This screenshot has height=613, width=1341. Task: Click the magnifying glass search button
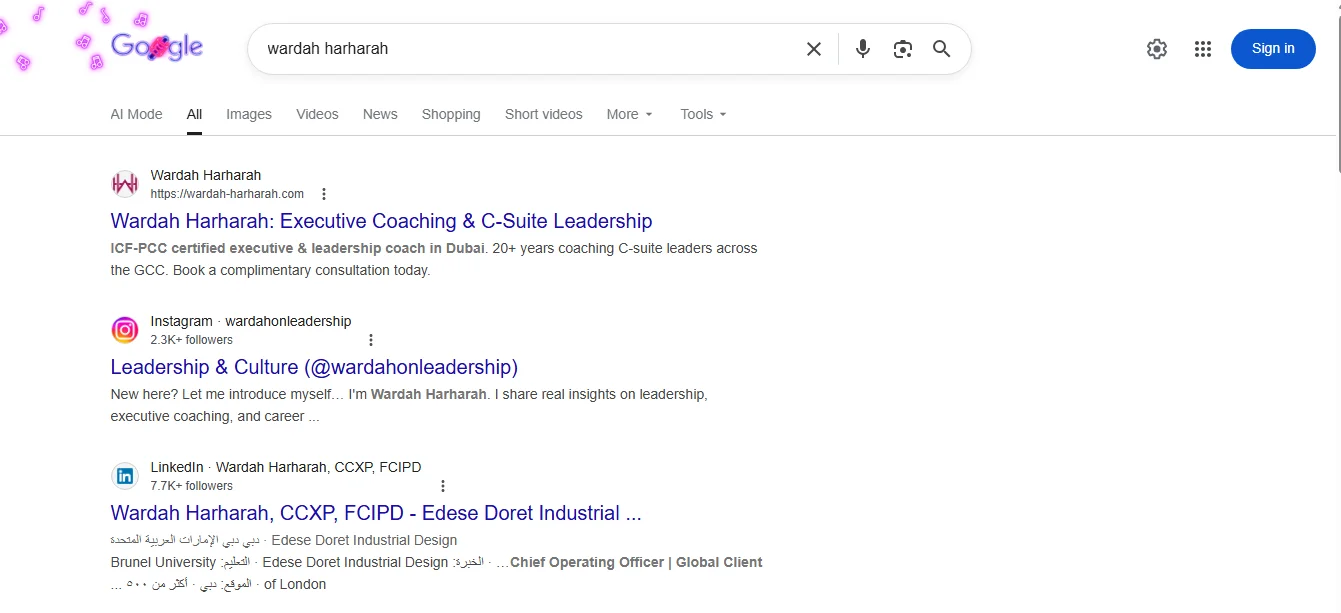(942, 49)
